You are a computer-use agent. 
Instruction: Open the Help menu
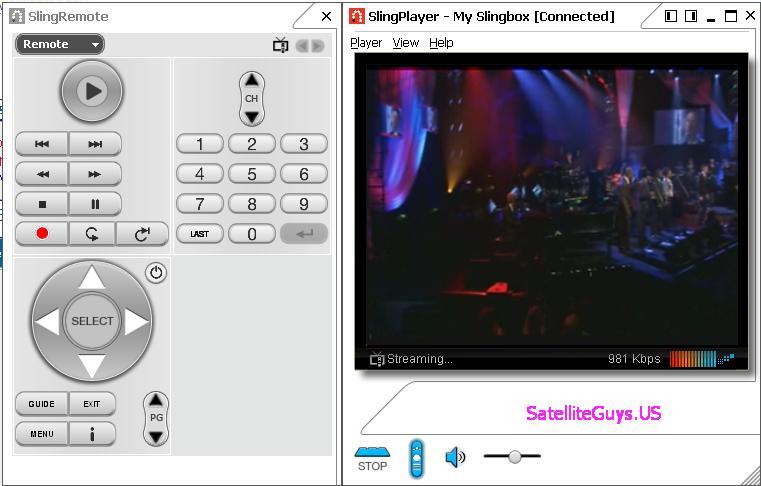click(441, 43)
